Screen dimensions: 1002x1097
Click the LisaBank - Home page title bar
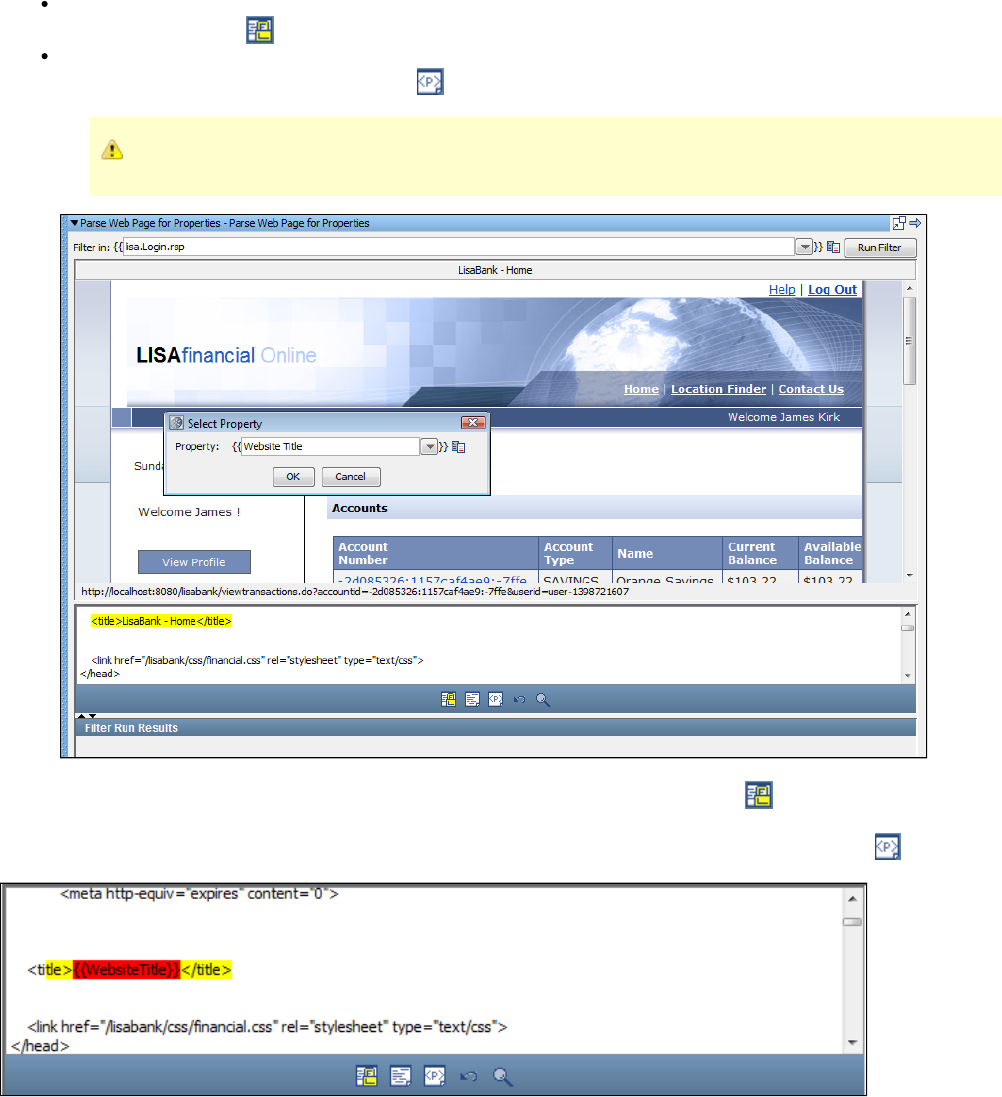pyautogui.click(x=495, y=270)
